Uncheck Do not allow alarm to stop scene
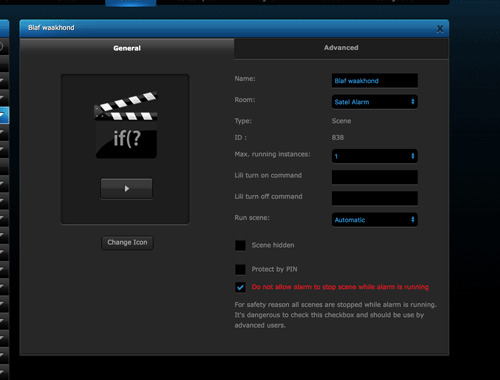500x380 pixels. [x=240, y=287]
